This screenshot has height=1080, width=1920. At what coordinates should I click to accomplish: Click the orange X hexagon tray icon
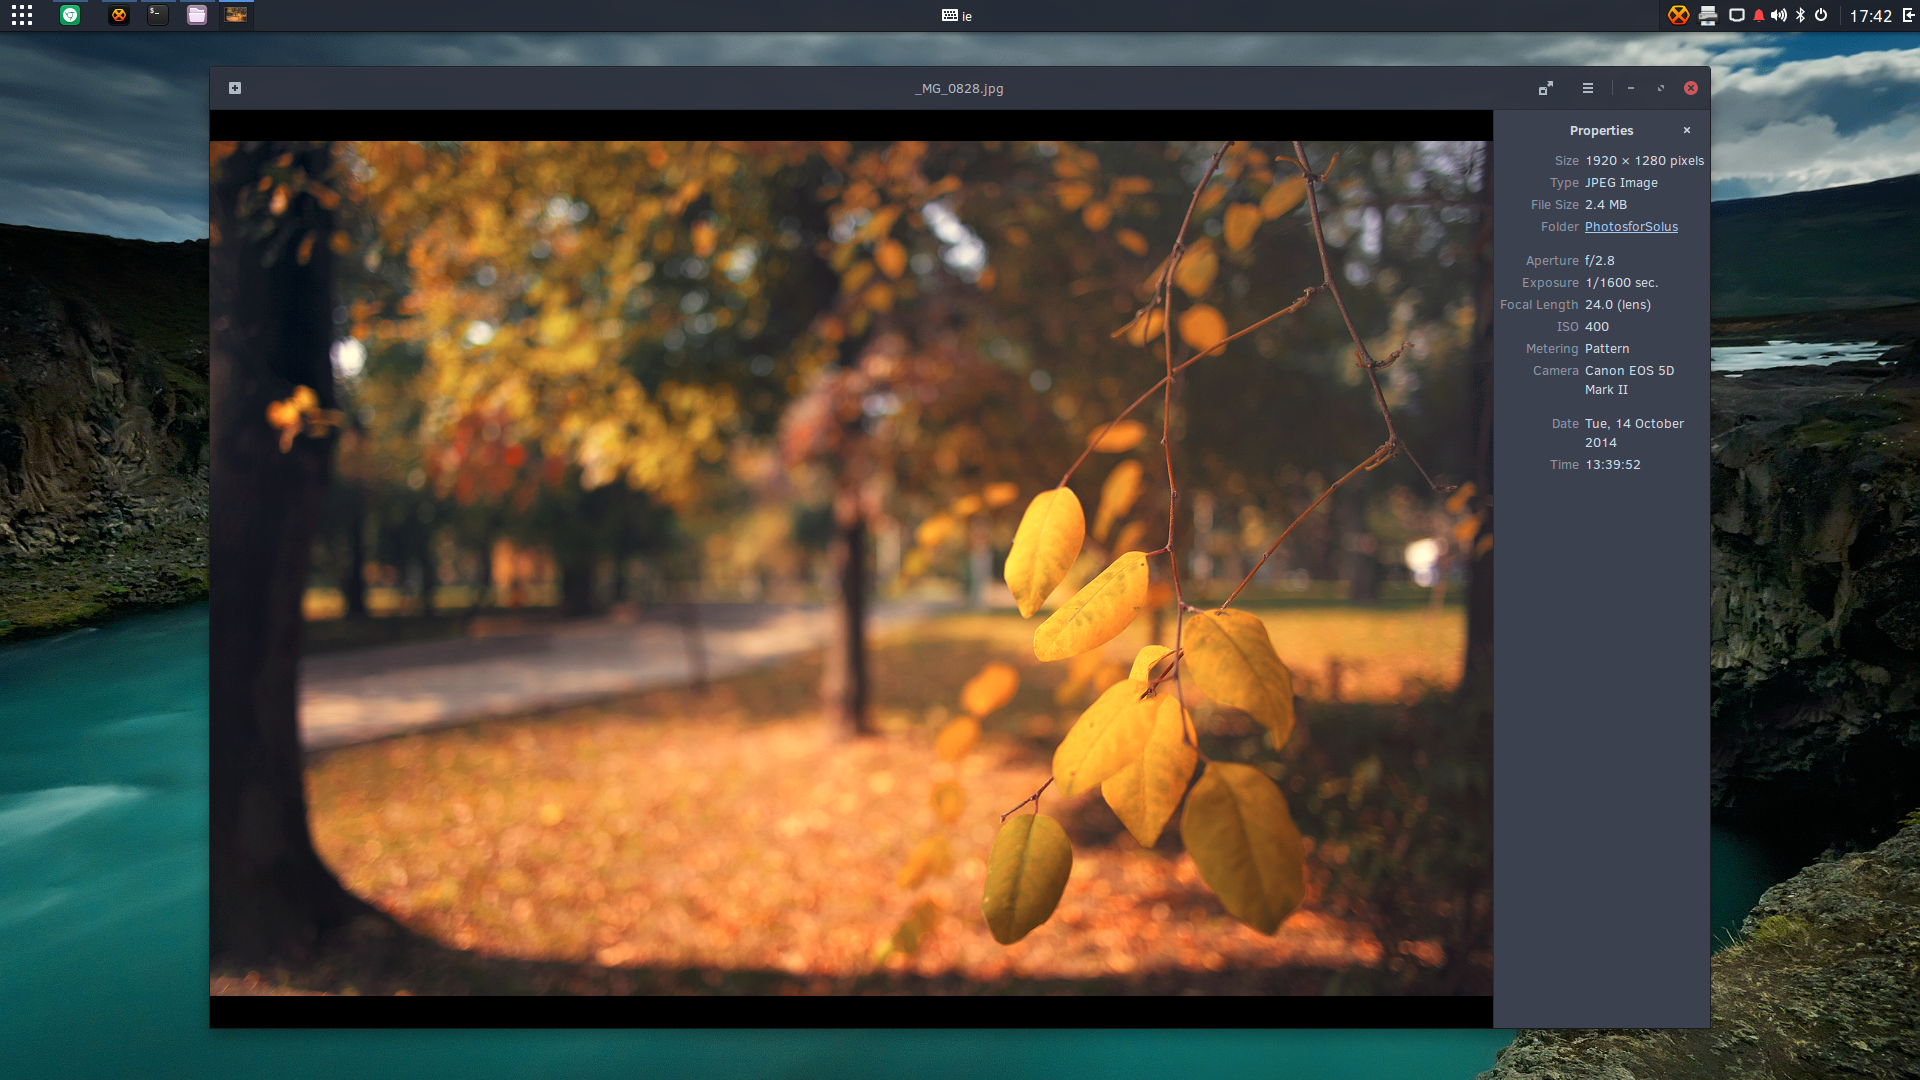tap(1679, 15)
